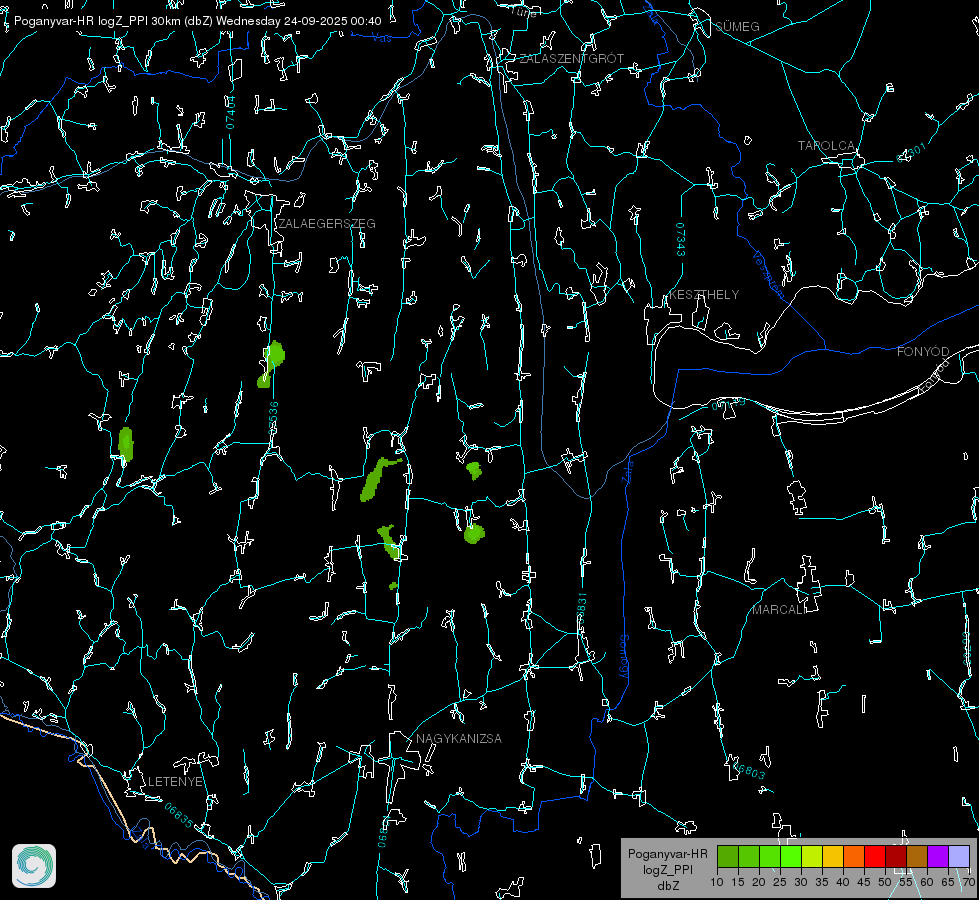This screenshot has width=979, height=900.
Task: Click the orange 40-45 dBZ legend swatch
Action: click(x=853, y=856)
